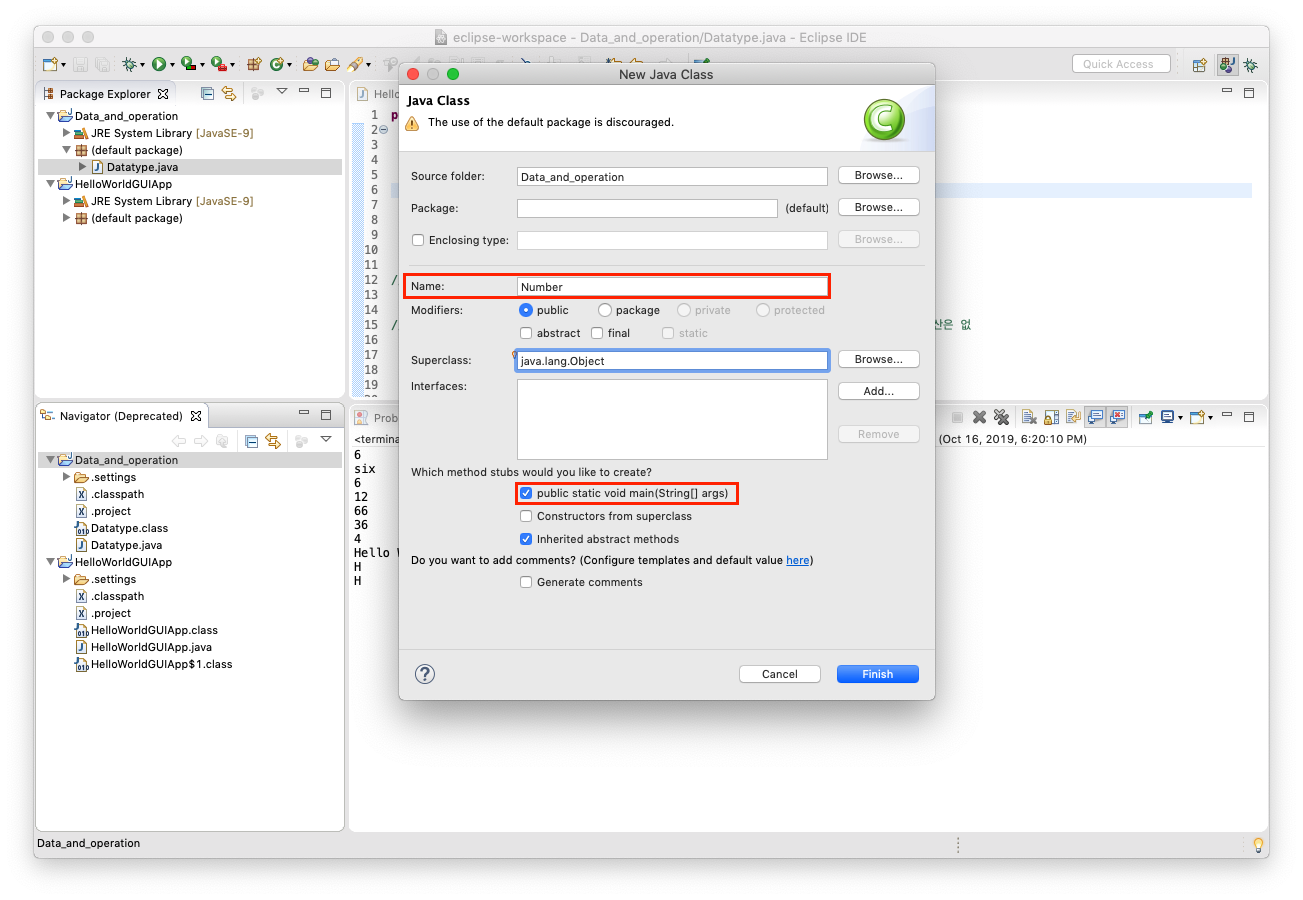
Task: Click the Open Type toolbar icon
Action: pos(311,64)
